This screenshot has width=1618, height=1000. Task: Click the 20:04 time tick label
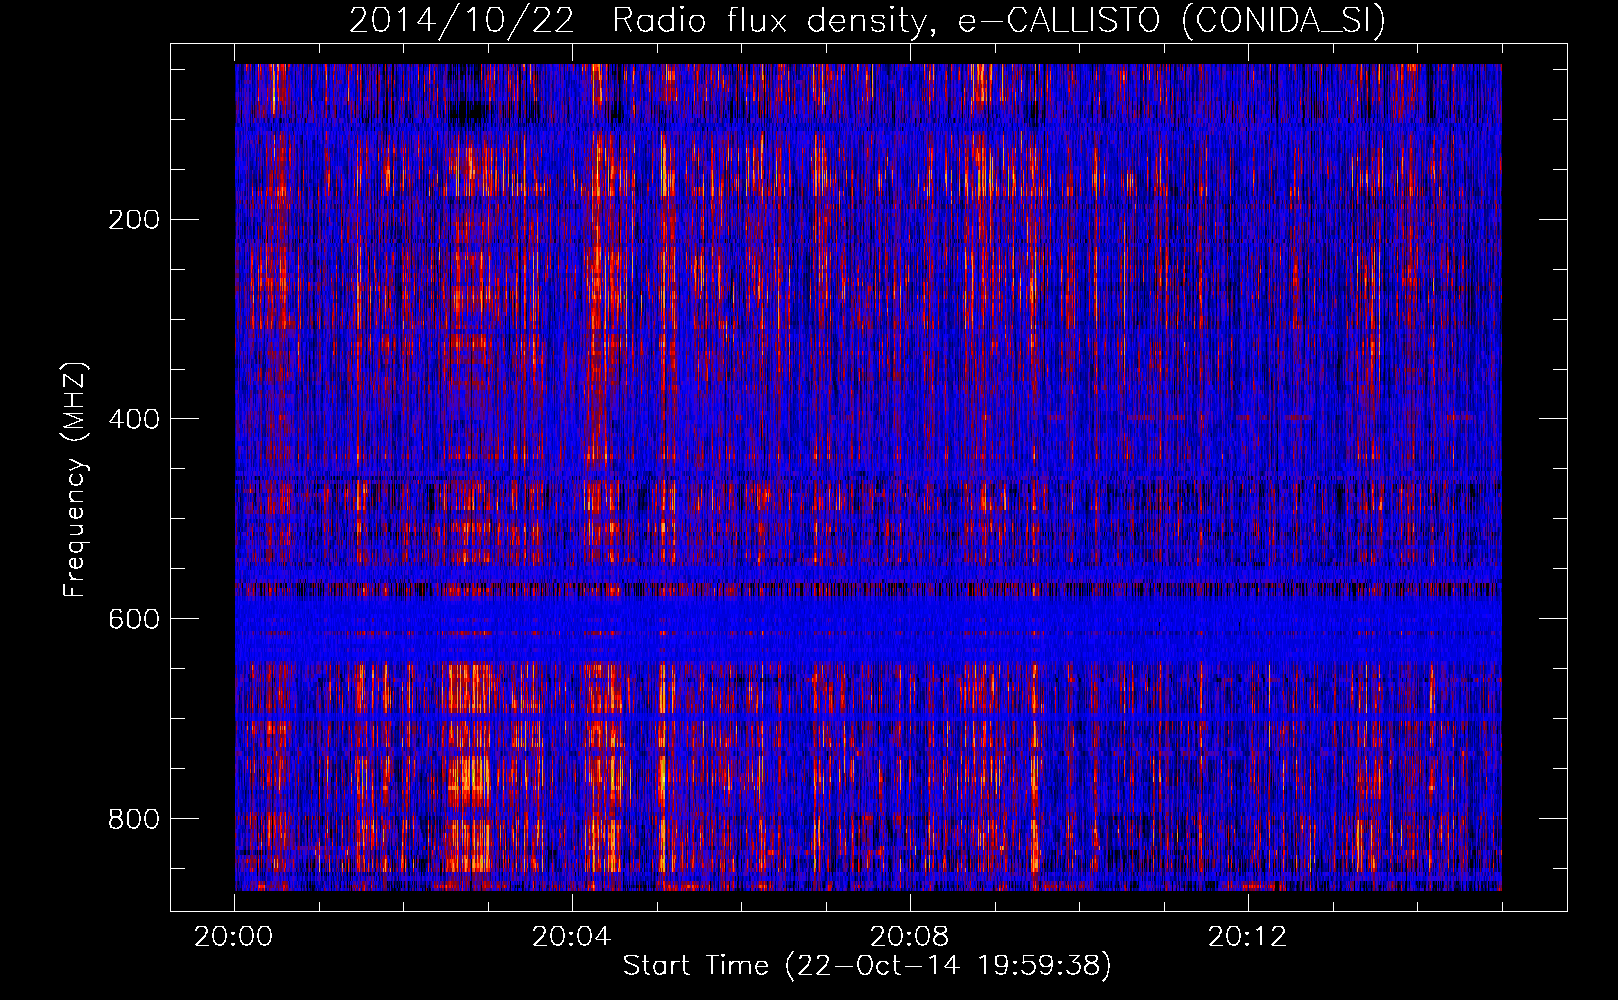[572, 937]
